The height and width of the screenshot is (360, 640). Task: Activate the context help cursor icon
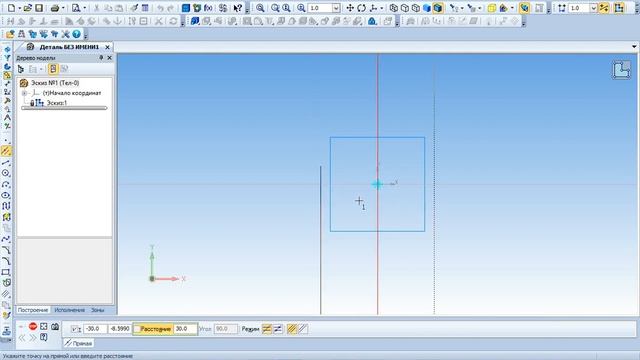[238, 8]
